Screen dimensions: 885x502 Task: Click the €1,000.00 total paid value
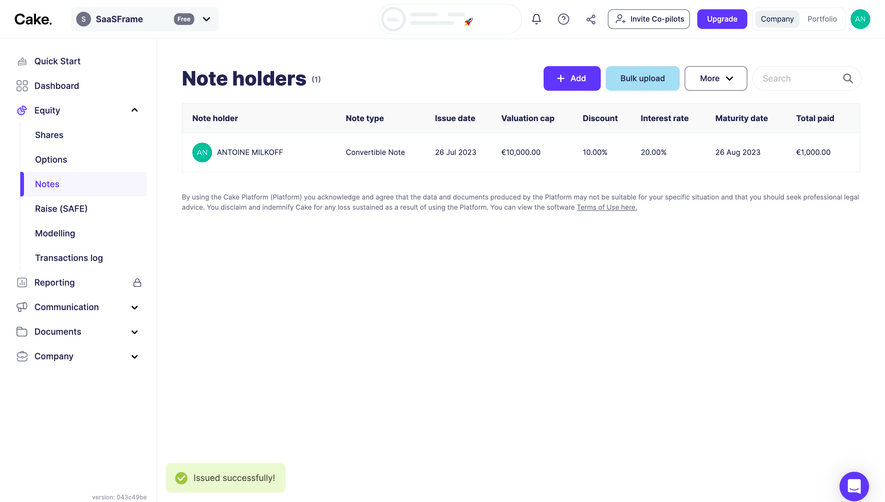pyautogui.click(x=813, y=152)
